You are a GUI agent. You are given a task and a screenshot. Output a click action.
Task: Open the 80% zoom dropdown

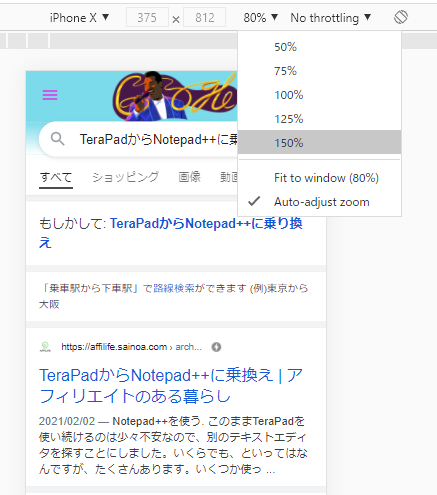click(260, 17)
